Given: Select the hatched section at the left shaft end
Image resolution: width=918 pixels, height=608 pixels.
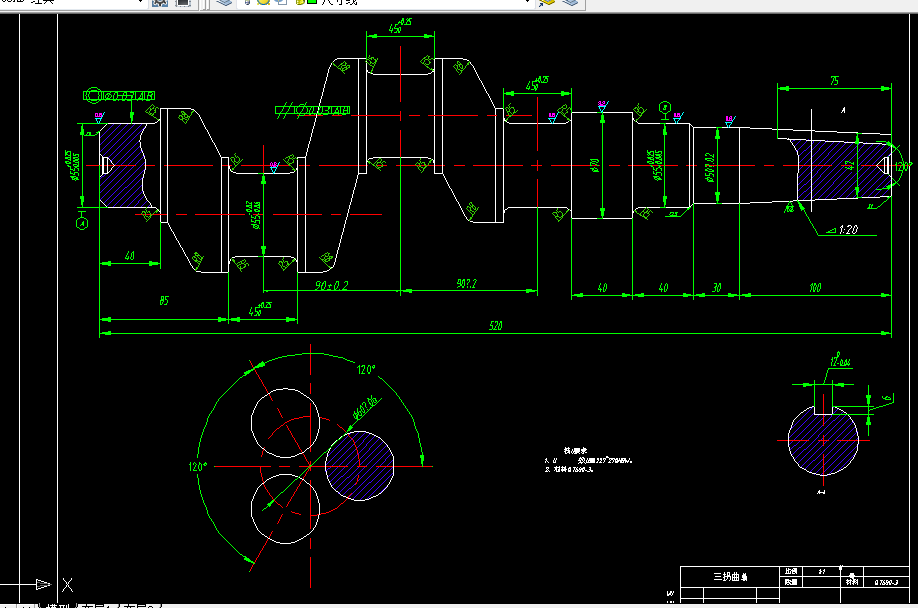Looking at the screenshot, I should (122, 165).
